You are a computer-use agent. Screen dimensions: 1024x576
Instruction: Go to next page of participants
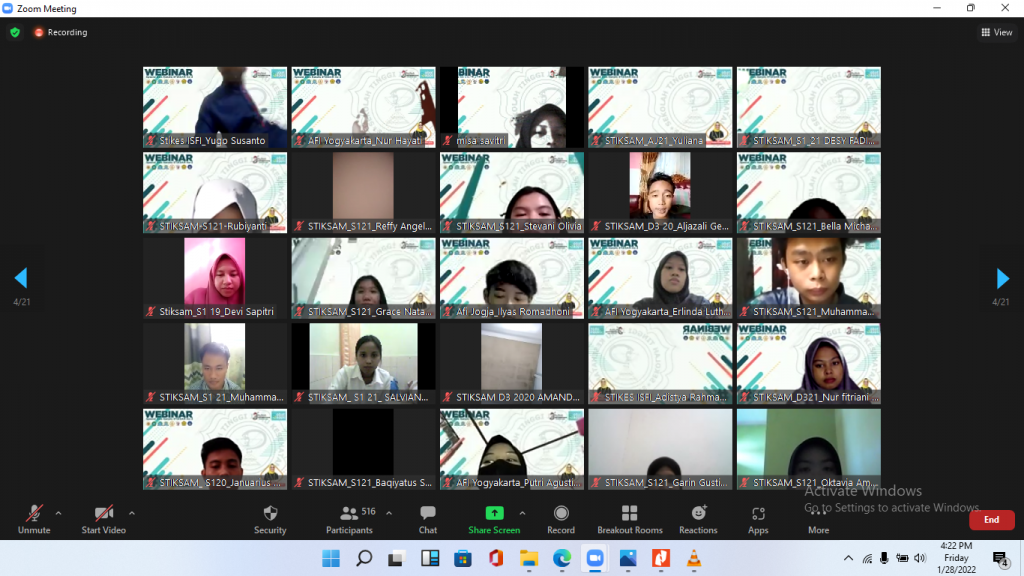pos(1002,278)
